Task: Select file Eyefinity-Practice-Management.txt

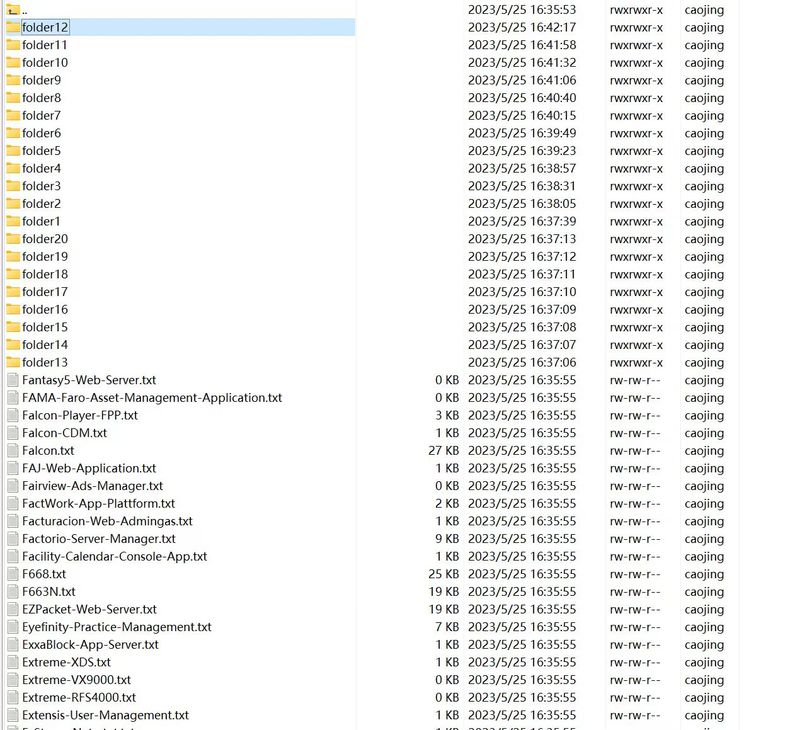Action: click(x=116, y=627)
